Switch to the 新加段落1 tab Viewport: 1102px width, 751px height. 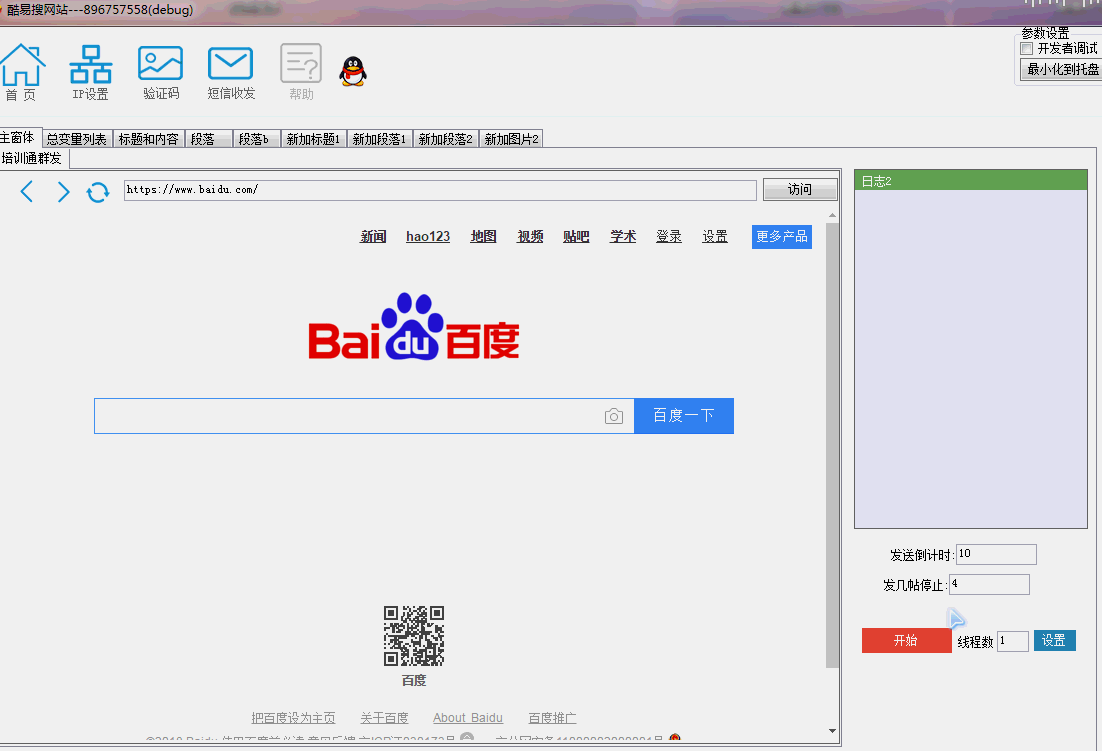pos(380,139)
